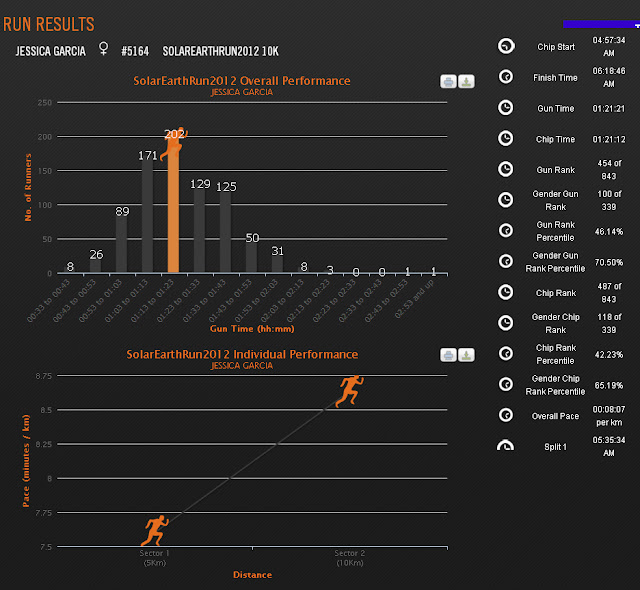This screenshot has width=640, height=590.
Task: Click the Gun Time clock icon
Action: click(x=506, y=107)
